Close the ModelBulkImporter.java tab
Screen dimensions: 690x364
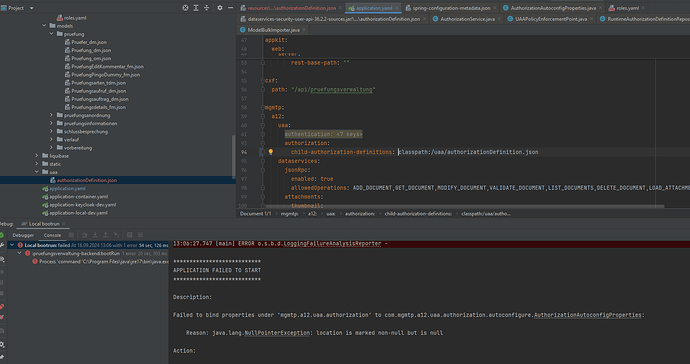coord(304,30)
